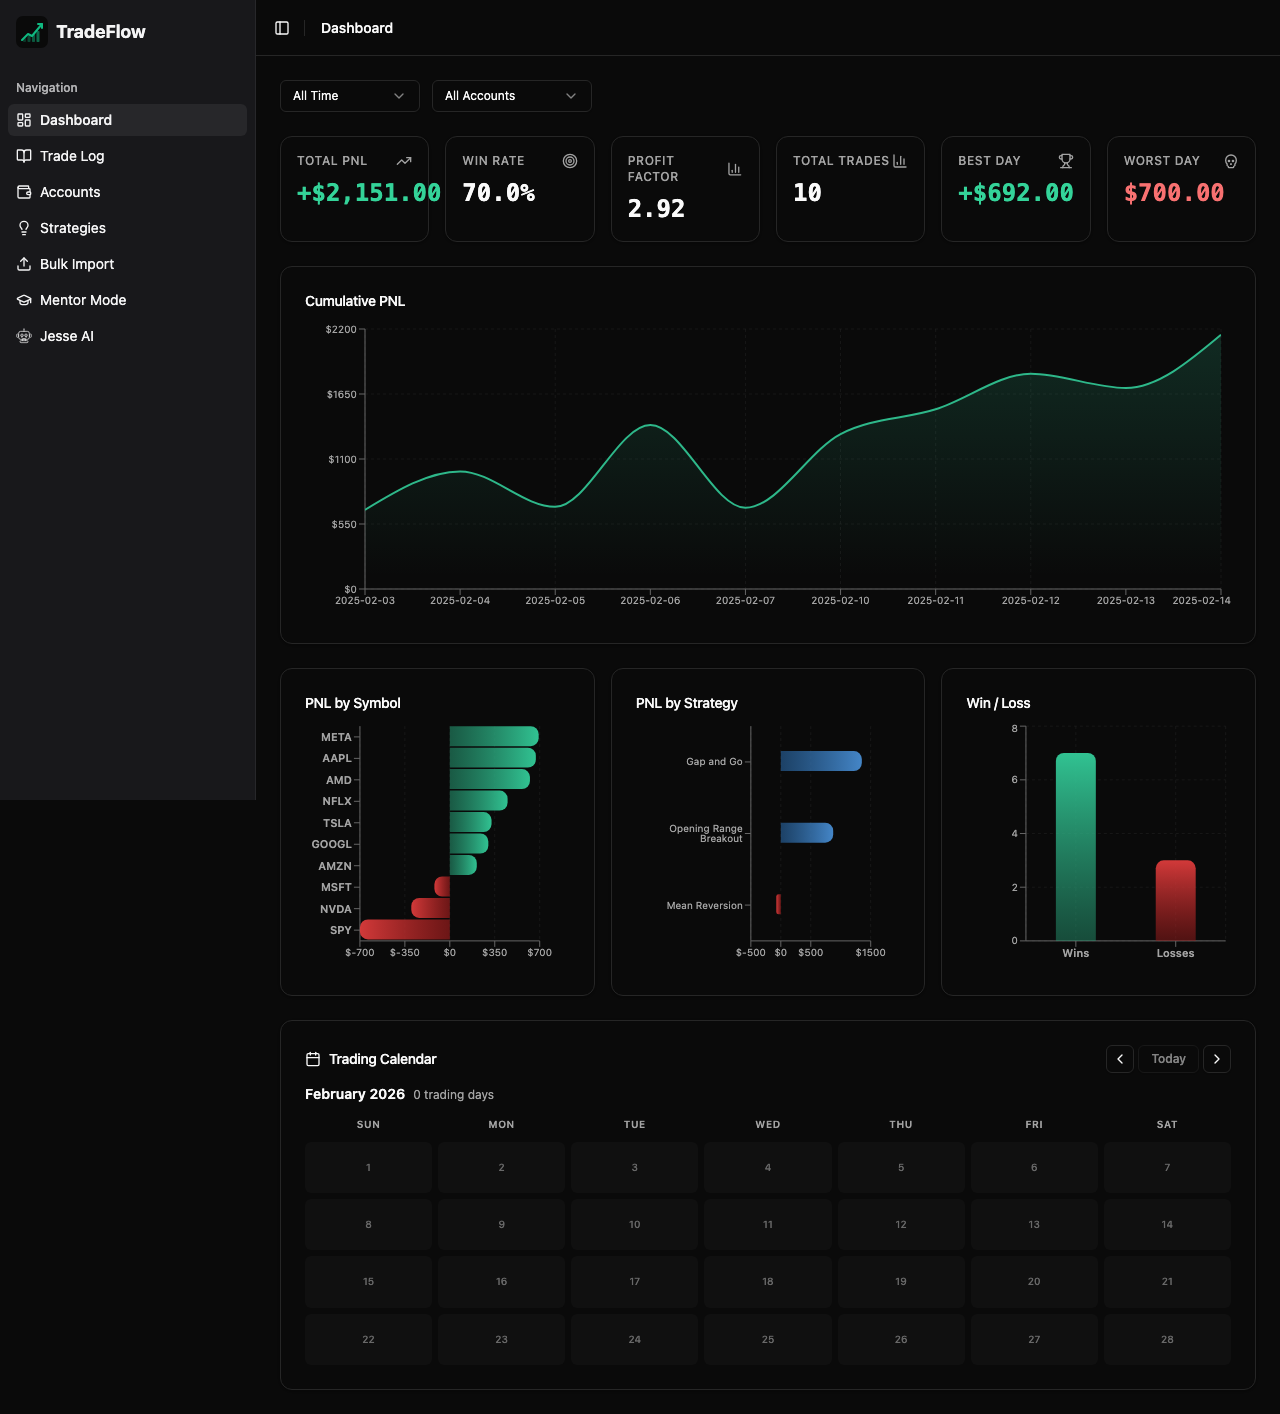Viewport: 1280px width, 1414px height.
Task: Click the calendar icon beside Trading Calendar
Action: [311, 1058]
